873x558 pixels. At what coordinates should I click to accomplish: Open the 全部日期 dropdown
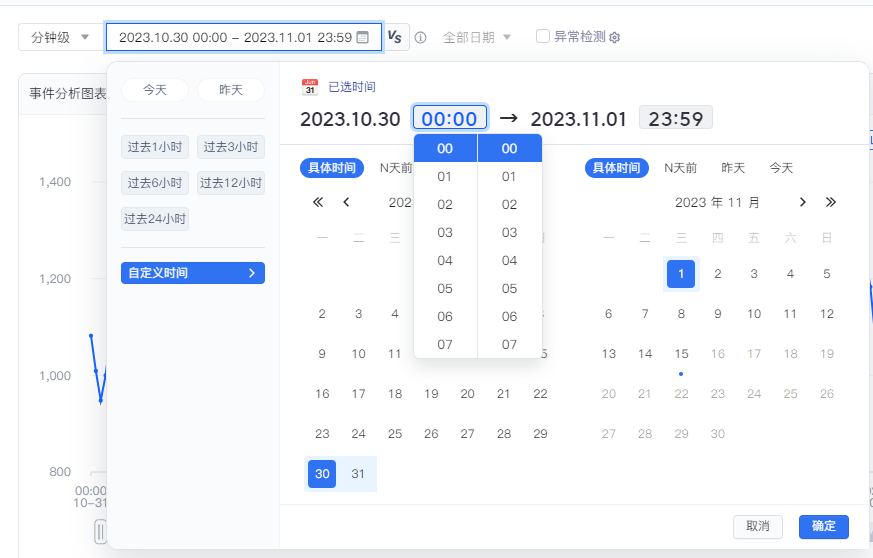(x=477, y=37)
